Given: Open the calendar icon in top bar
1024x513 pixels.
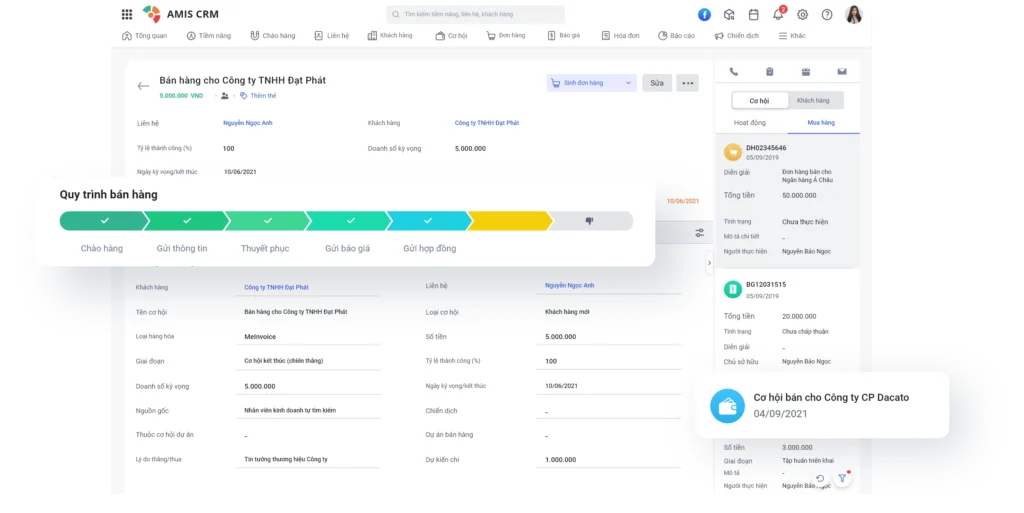Looking at the screenshot, I should 754,14.
